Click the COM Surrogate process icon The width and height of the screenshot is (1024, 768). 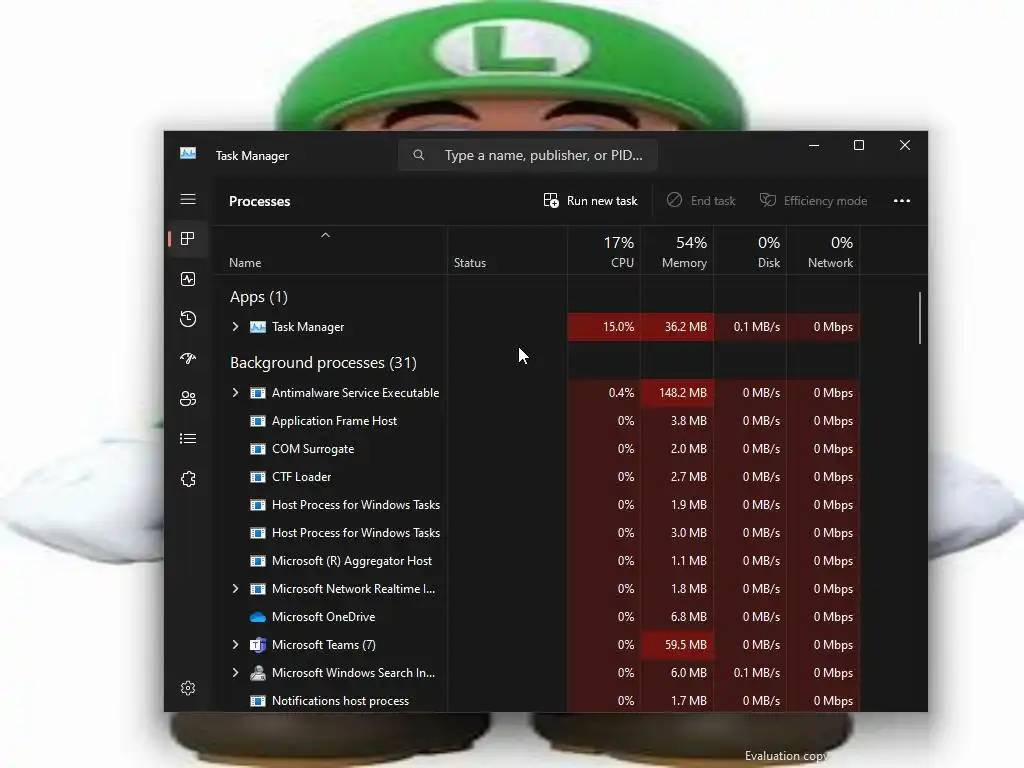[x=258, y=449]
